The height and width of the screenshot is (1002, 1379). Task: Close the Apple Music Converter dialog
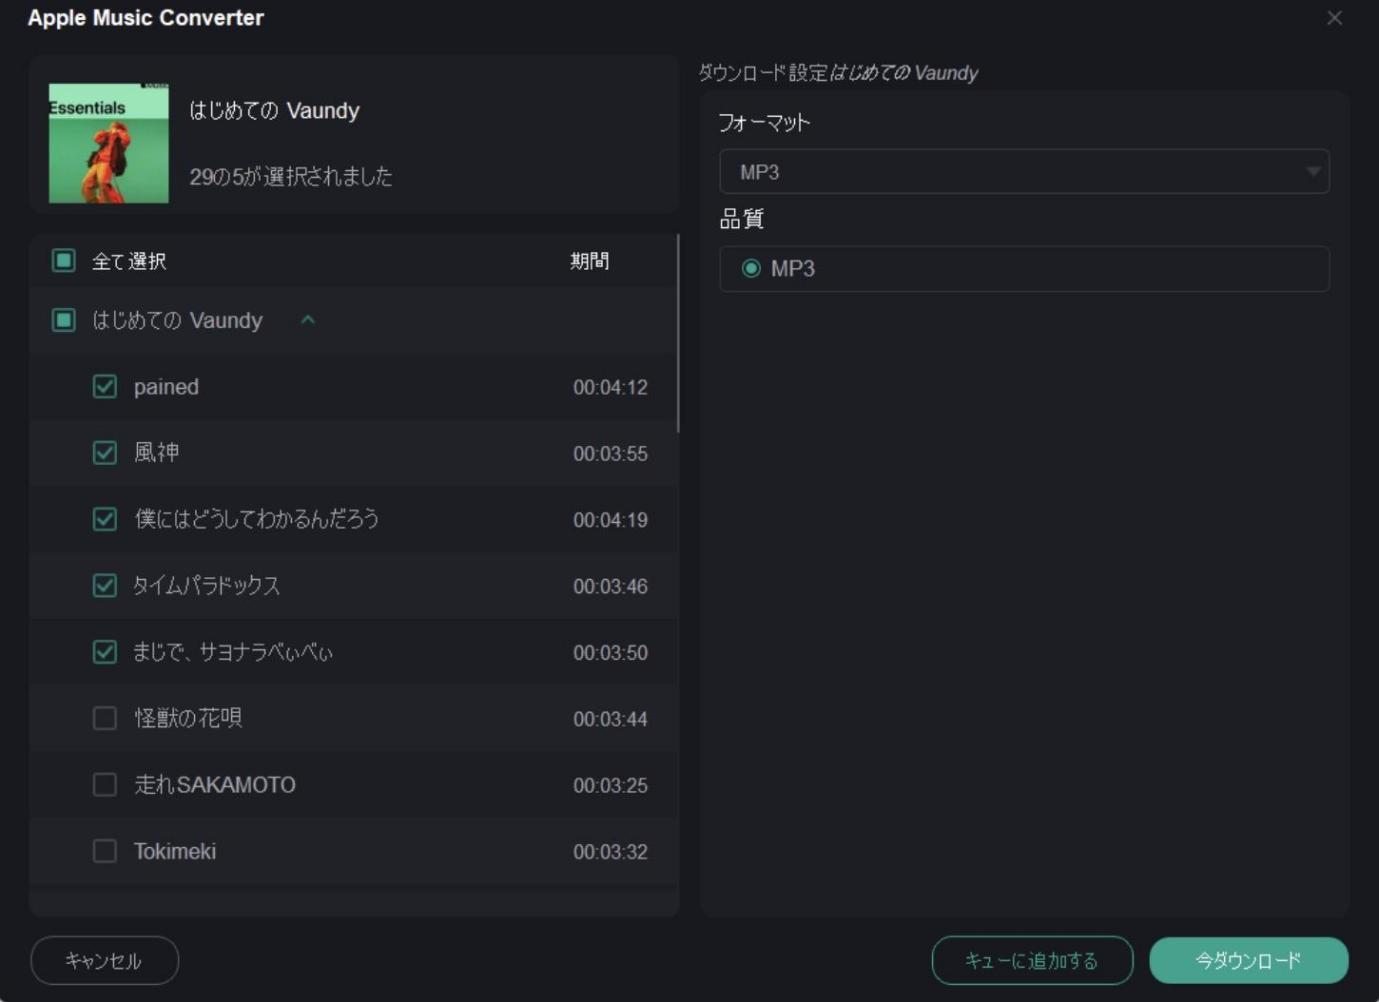(1334, 18)
